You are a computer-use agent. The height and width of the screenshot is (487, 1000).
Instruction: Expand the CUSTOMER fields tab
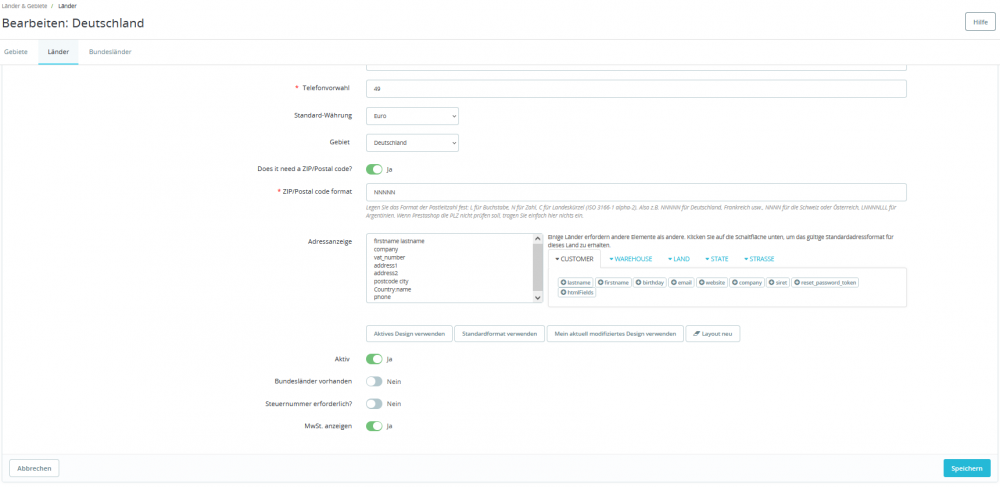point(574,259)
